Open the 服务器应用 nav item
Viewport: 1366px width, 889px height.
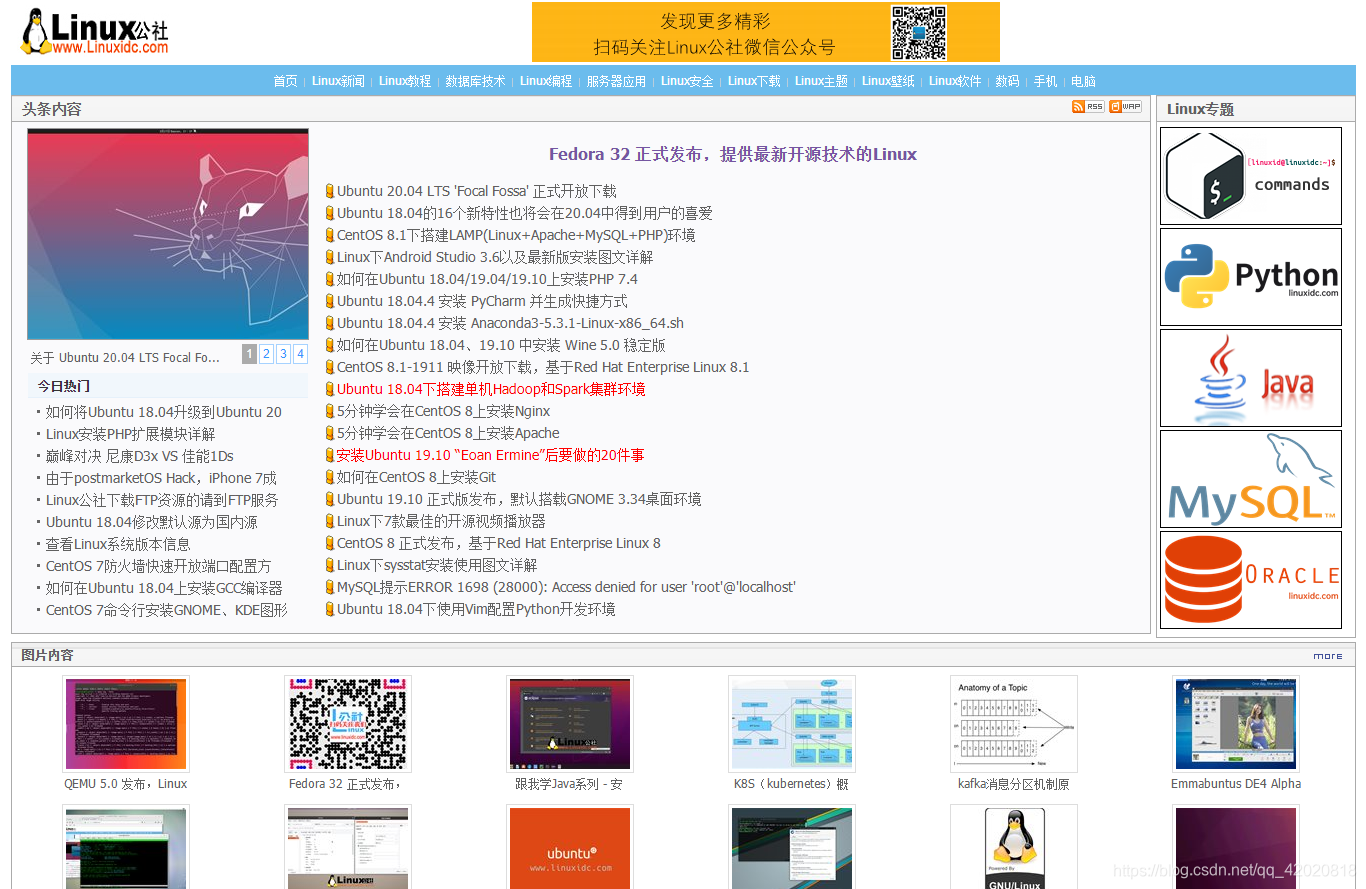pyautogui.click(x=616, y=81)
